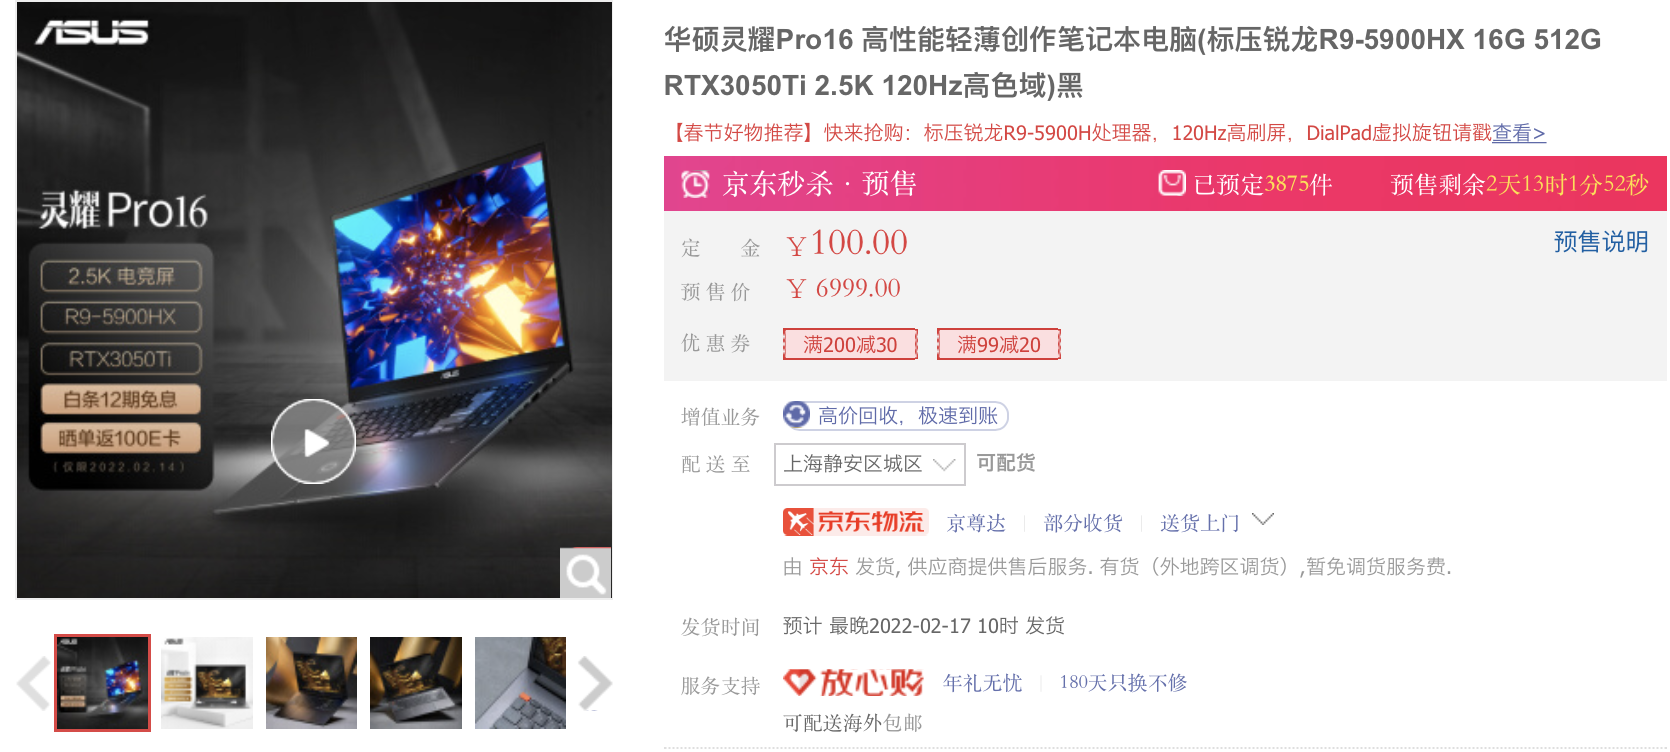Click the 已预定 reservation icon
This screenshot has height=752, width=1670.
(1172, 183)
